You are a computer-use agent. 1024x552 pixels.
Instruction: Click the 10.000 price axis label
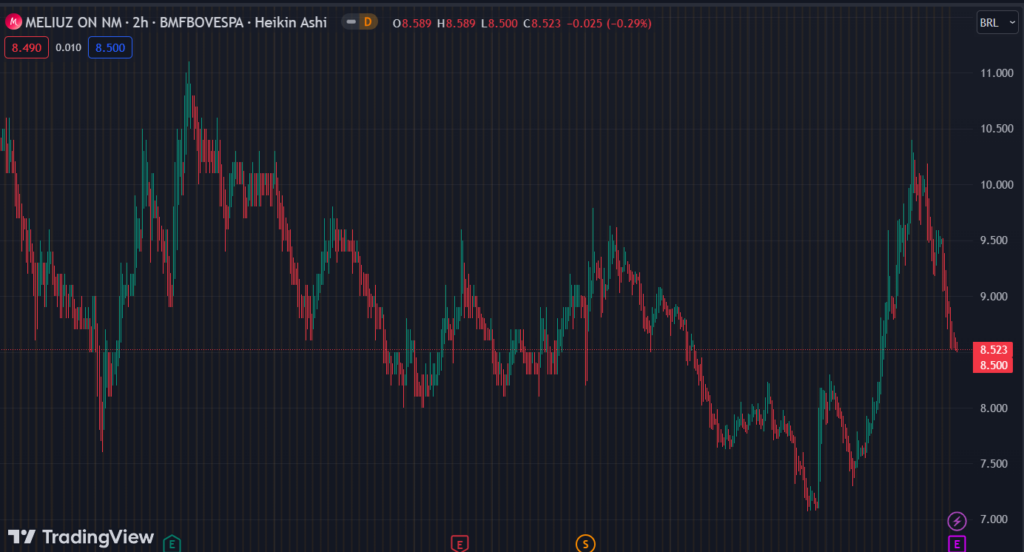click(997, 185)
